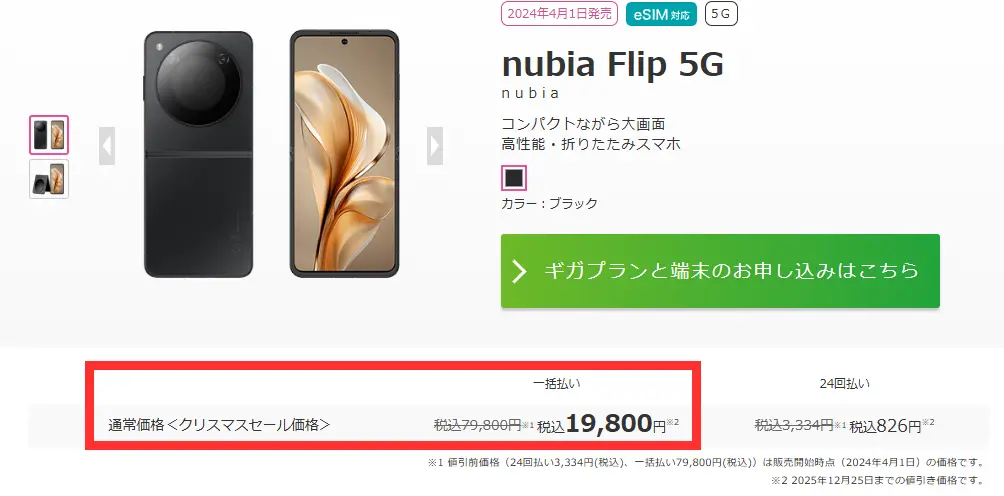
Task: Click the 税込826円 monthly installment price
Action: (886, 425)
